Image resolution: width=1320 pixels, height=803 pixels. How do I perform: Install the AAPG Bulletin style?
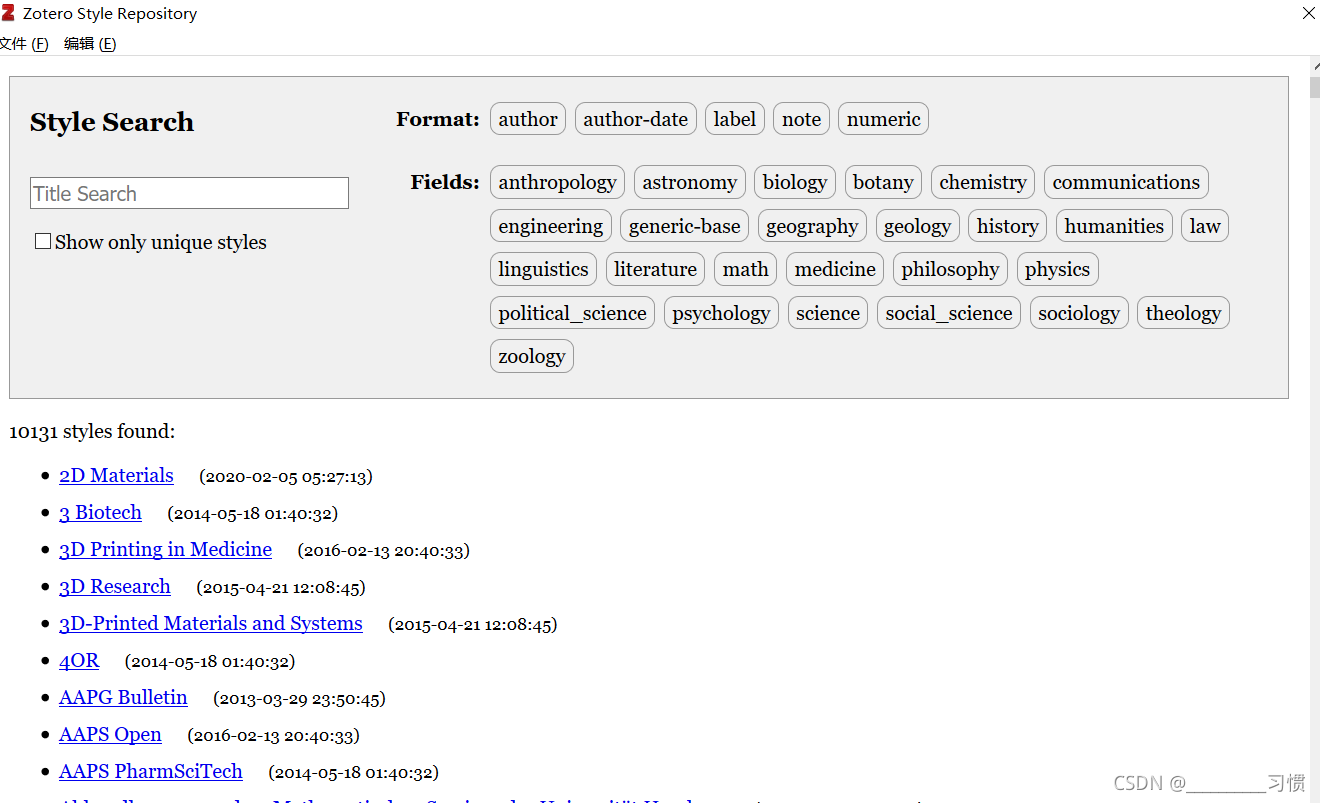click(123, 698)
